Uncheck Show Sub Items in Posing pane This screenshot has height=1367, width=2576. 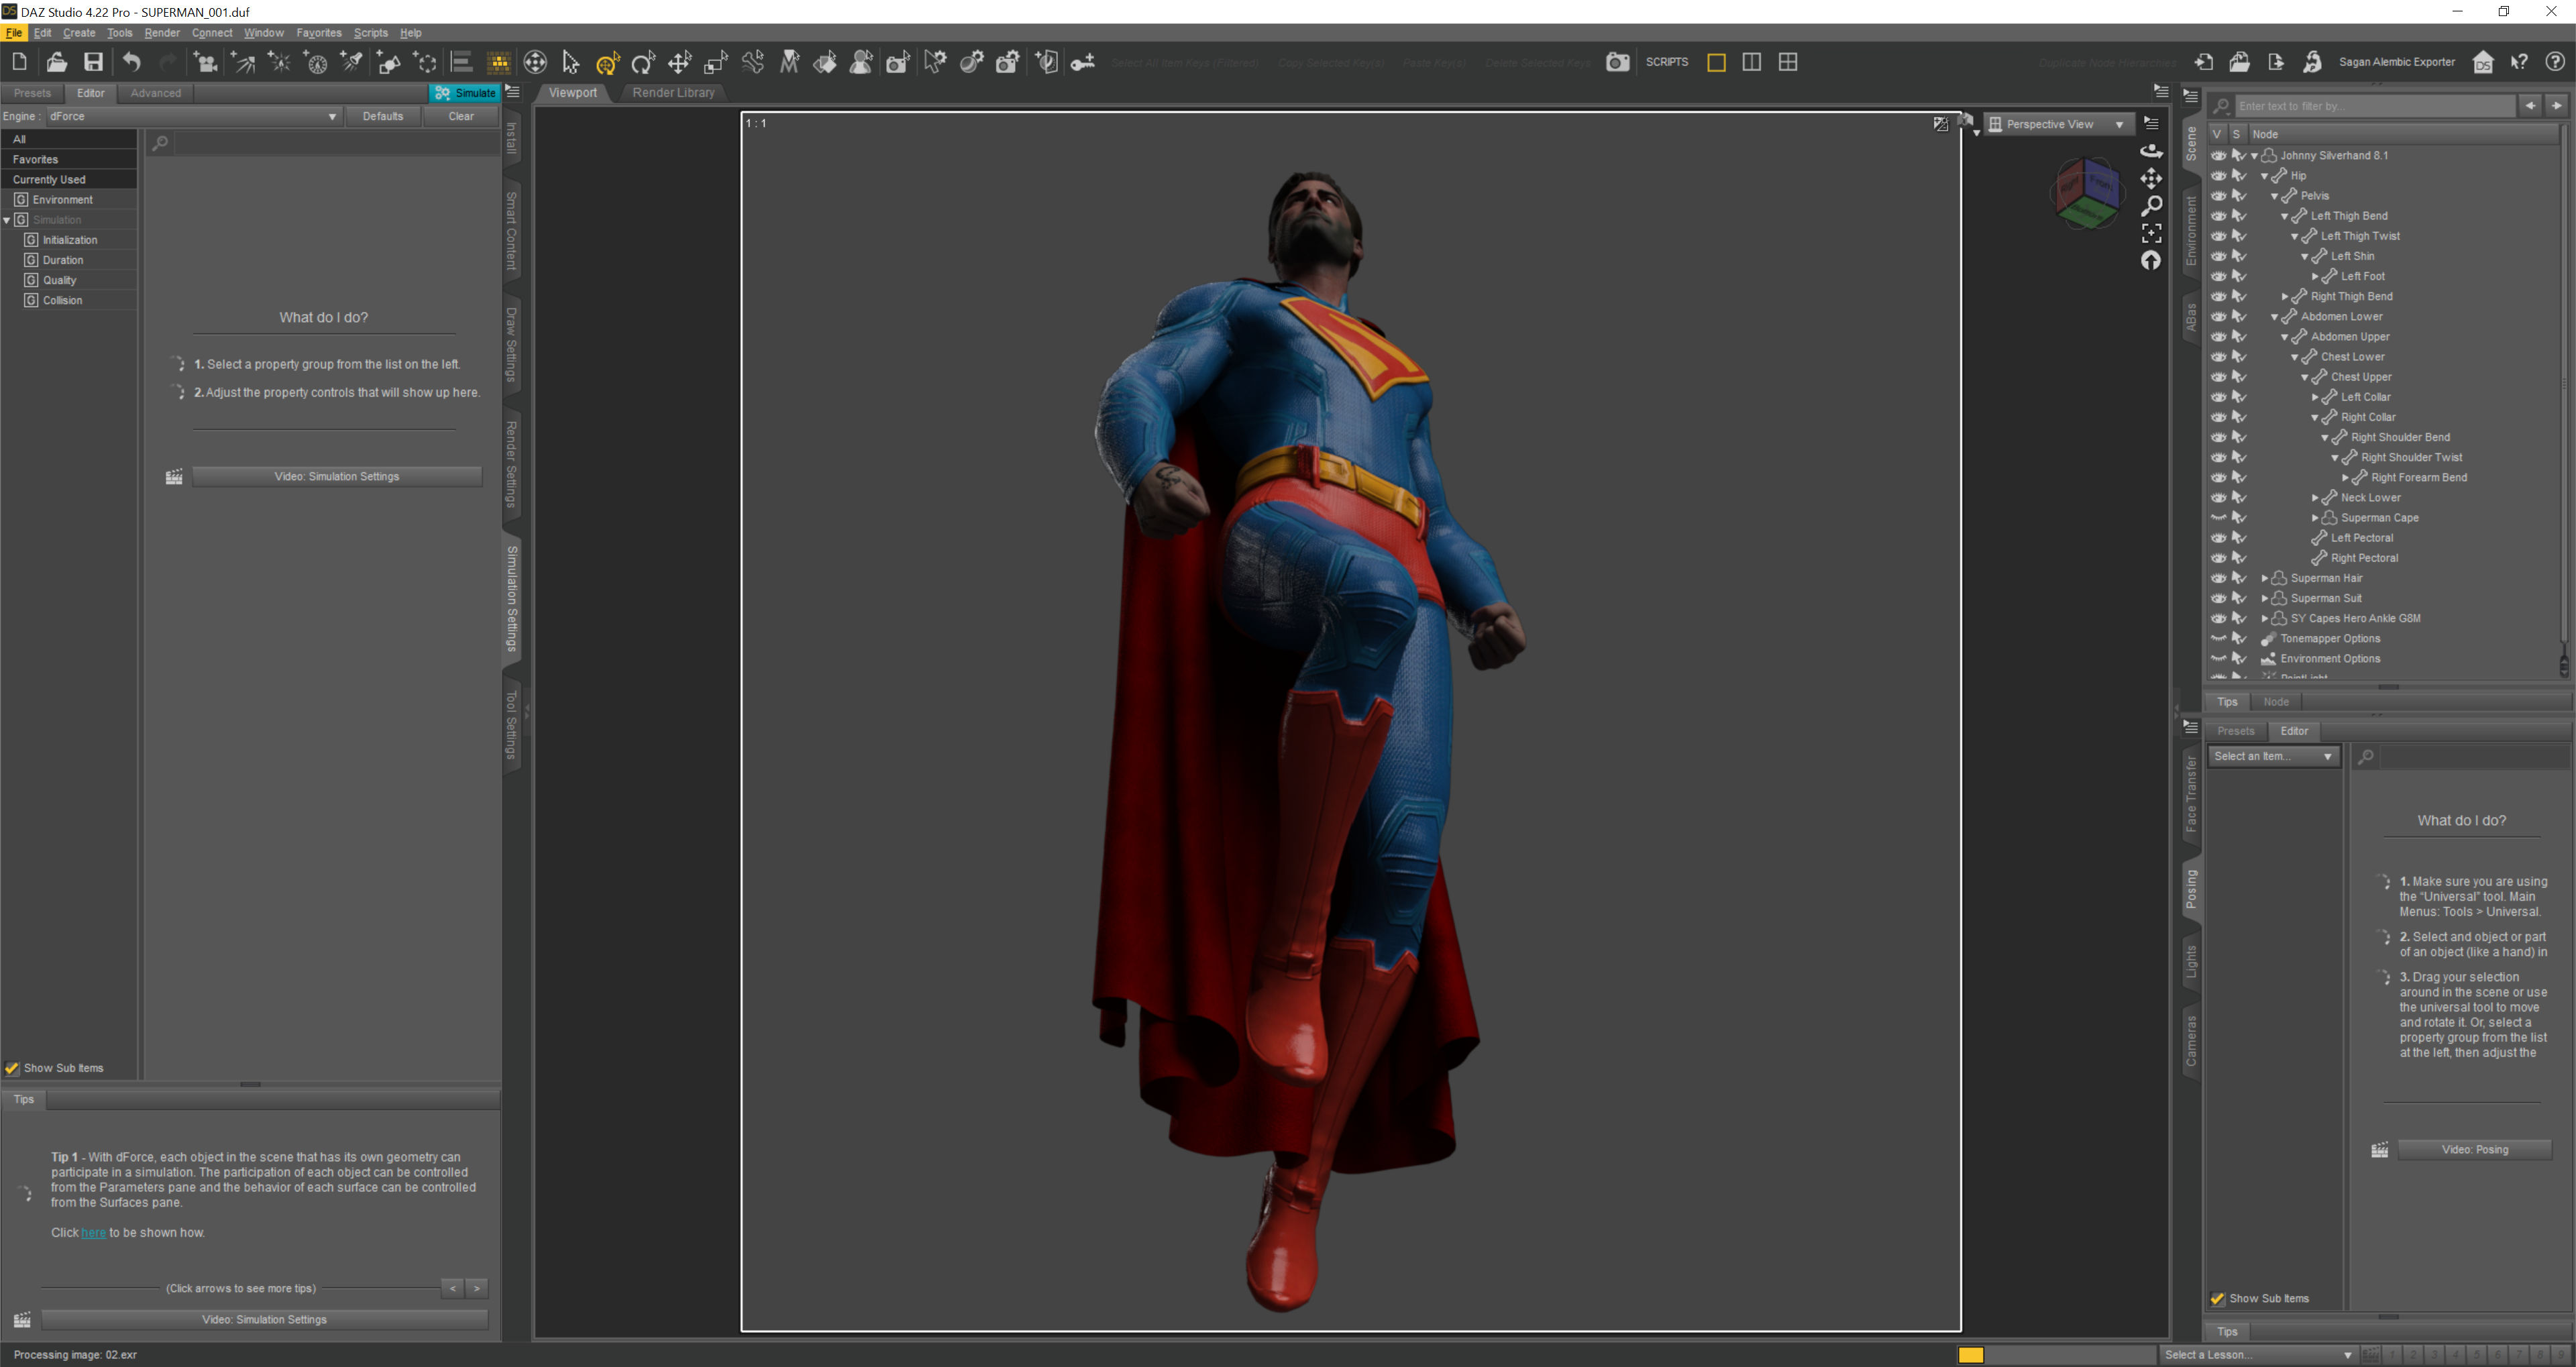2218,1299
